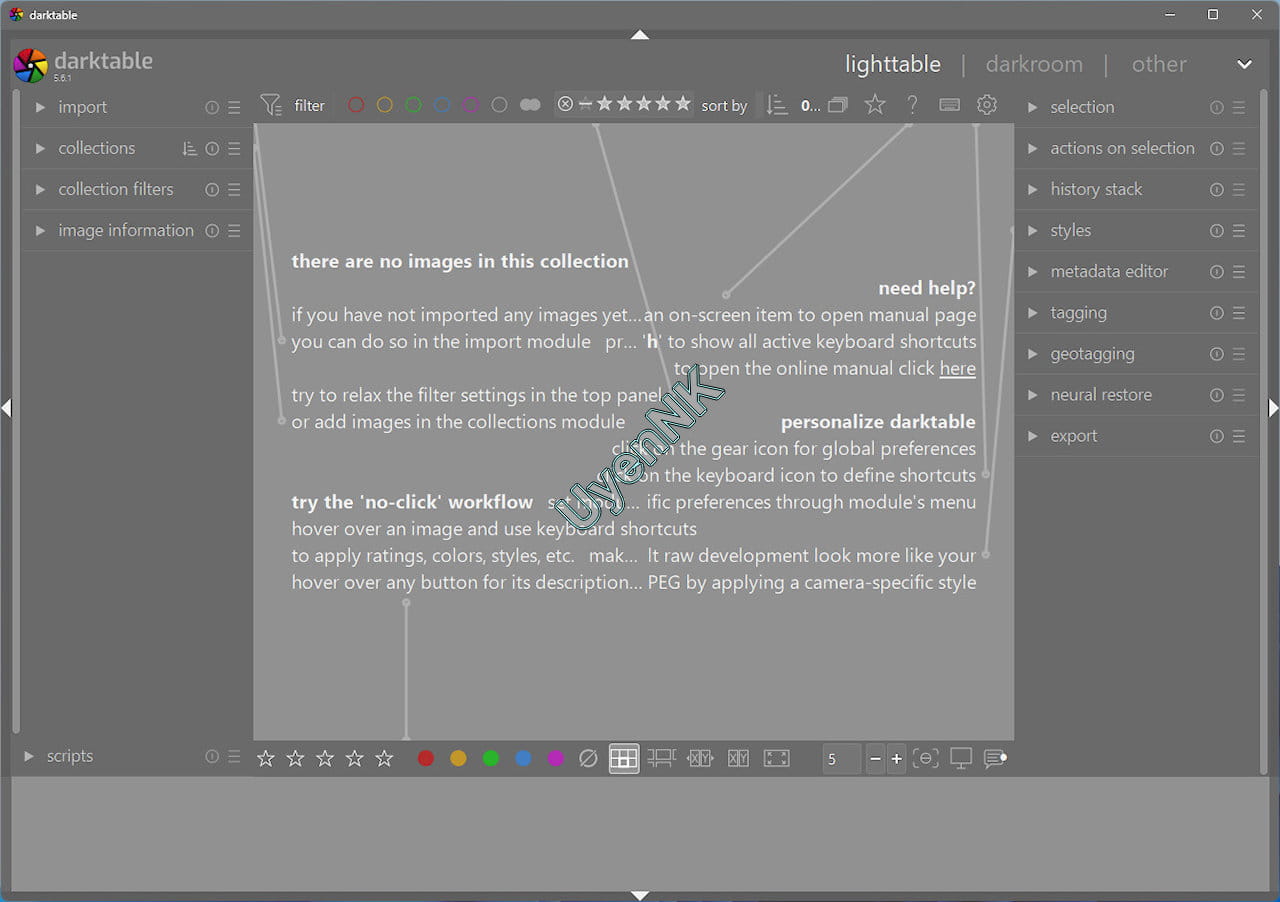Viewport: 1280px width, 902px height.
Task: Toggle the red color label filter circle
Action: click(355, 105)
